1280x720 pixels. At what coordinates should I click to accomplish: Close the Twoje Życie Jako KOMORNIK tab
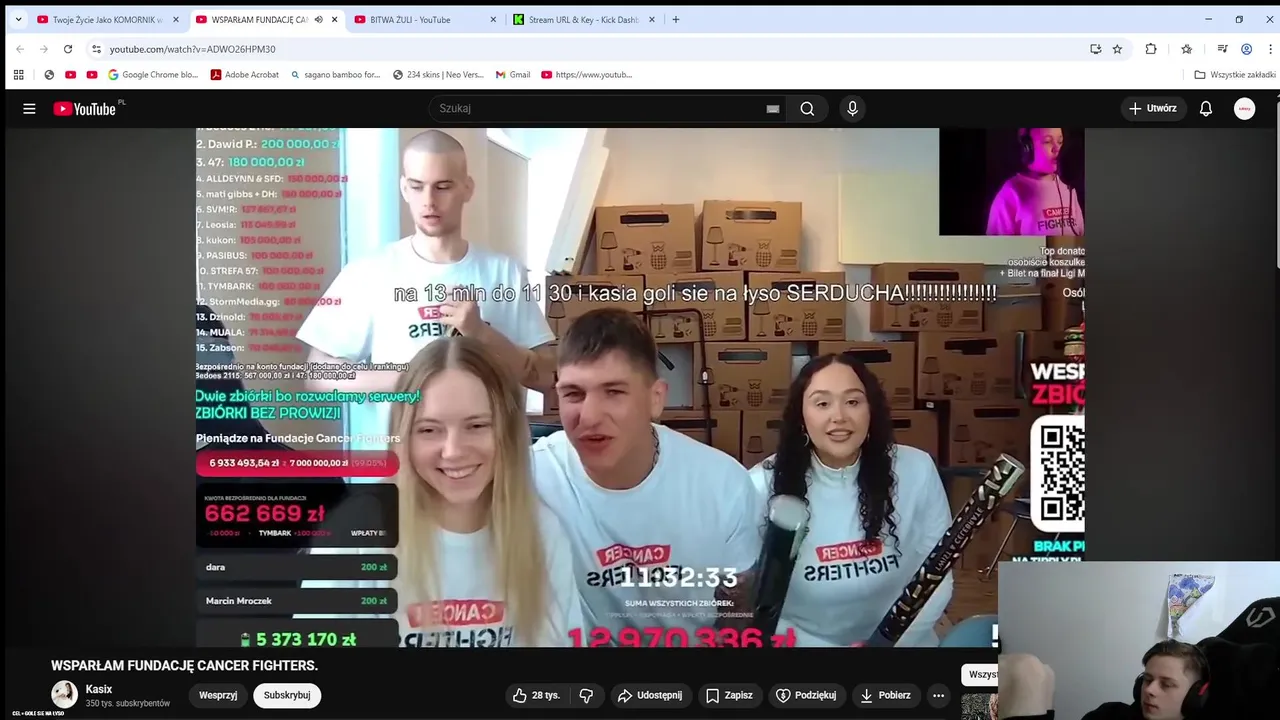[x=176, y=19]
